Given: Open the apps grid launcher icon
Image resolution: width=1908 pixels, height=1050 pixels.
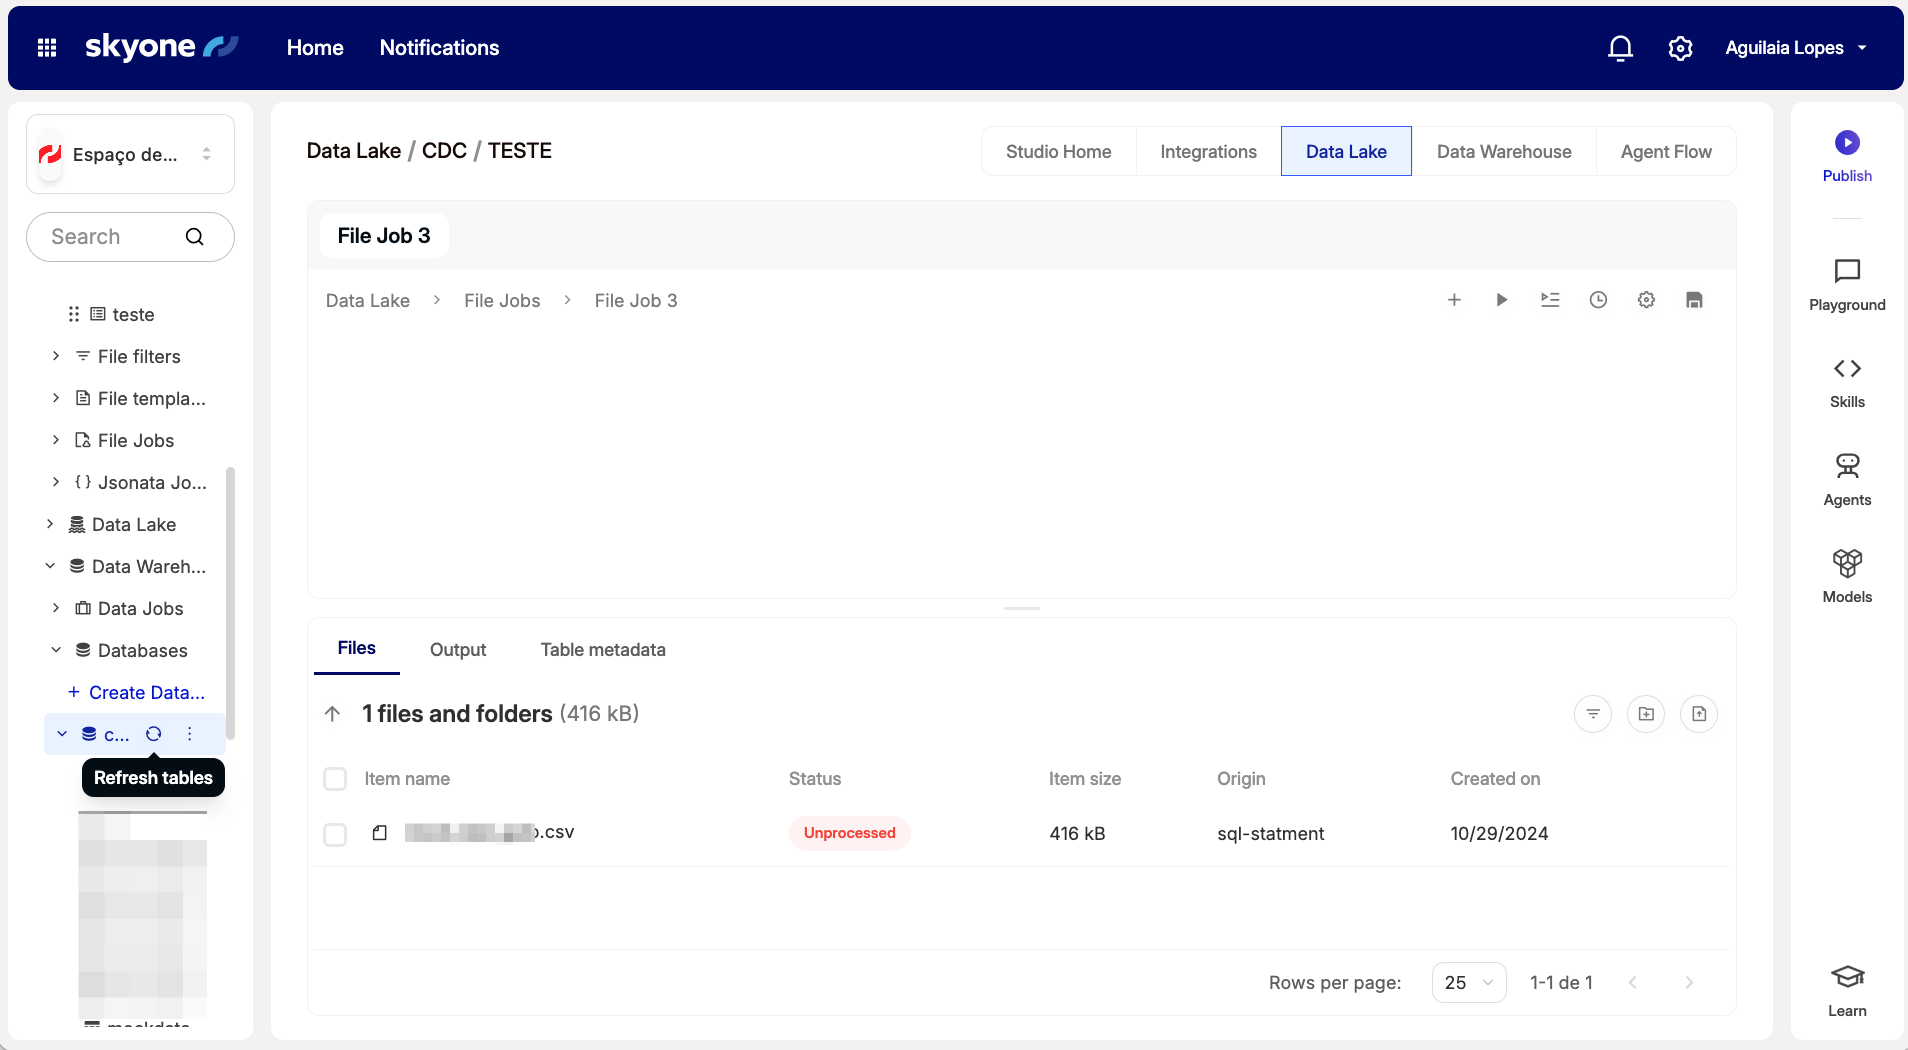Looking at the screenshot, I should click(47, 48).
